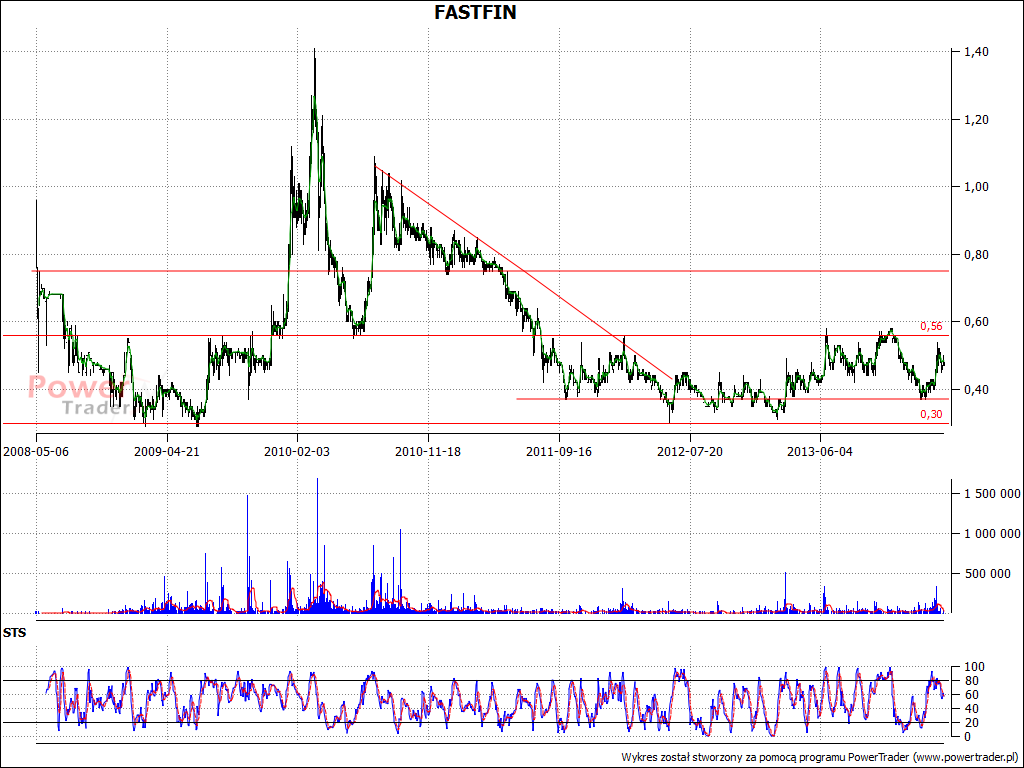1024x768 pixels.
Task: Click the 0,40 price axis value
Action: (x=976, y=390)
